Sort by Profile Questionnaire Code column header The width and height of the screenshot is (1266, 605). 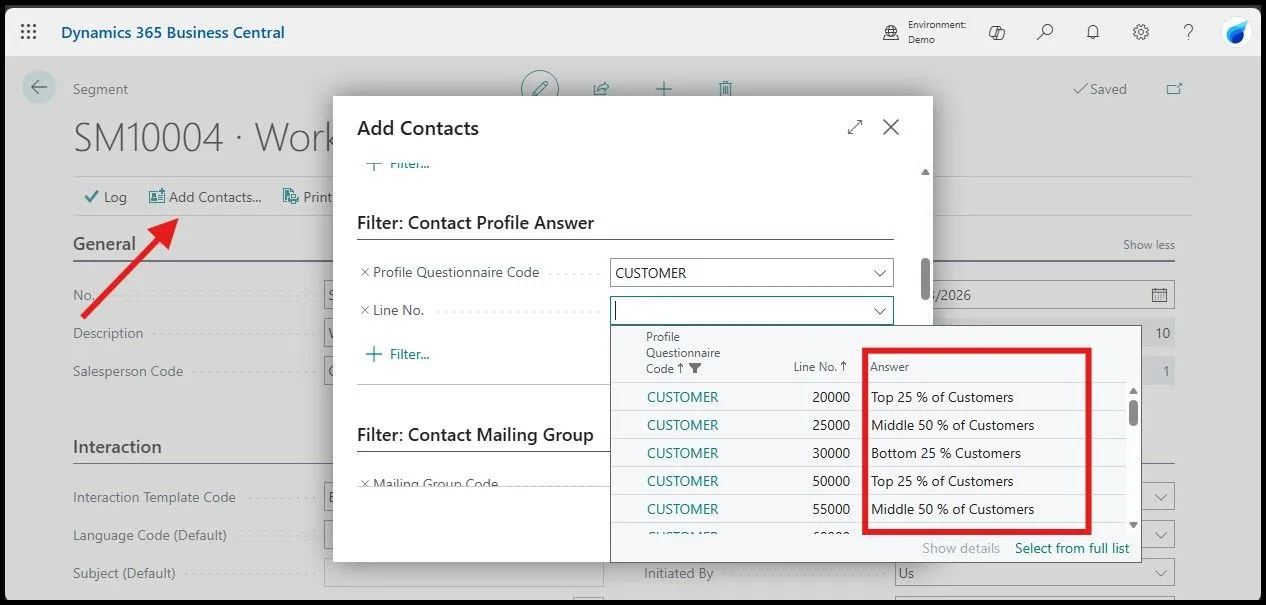(683, 353)
